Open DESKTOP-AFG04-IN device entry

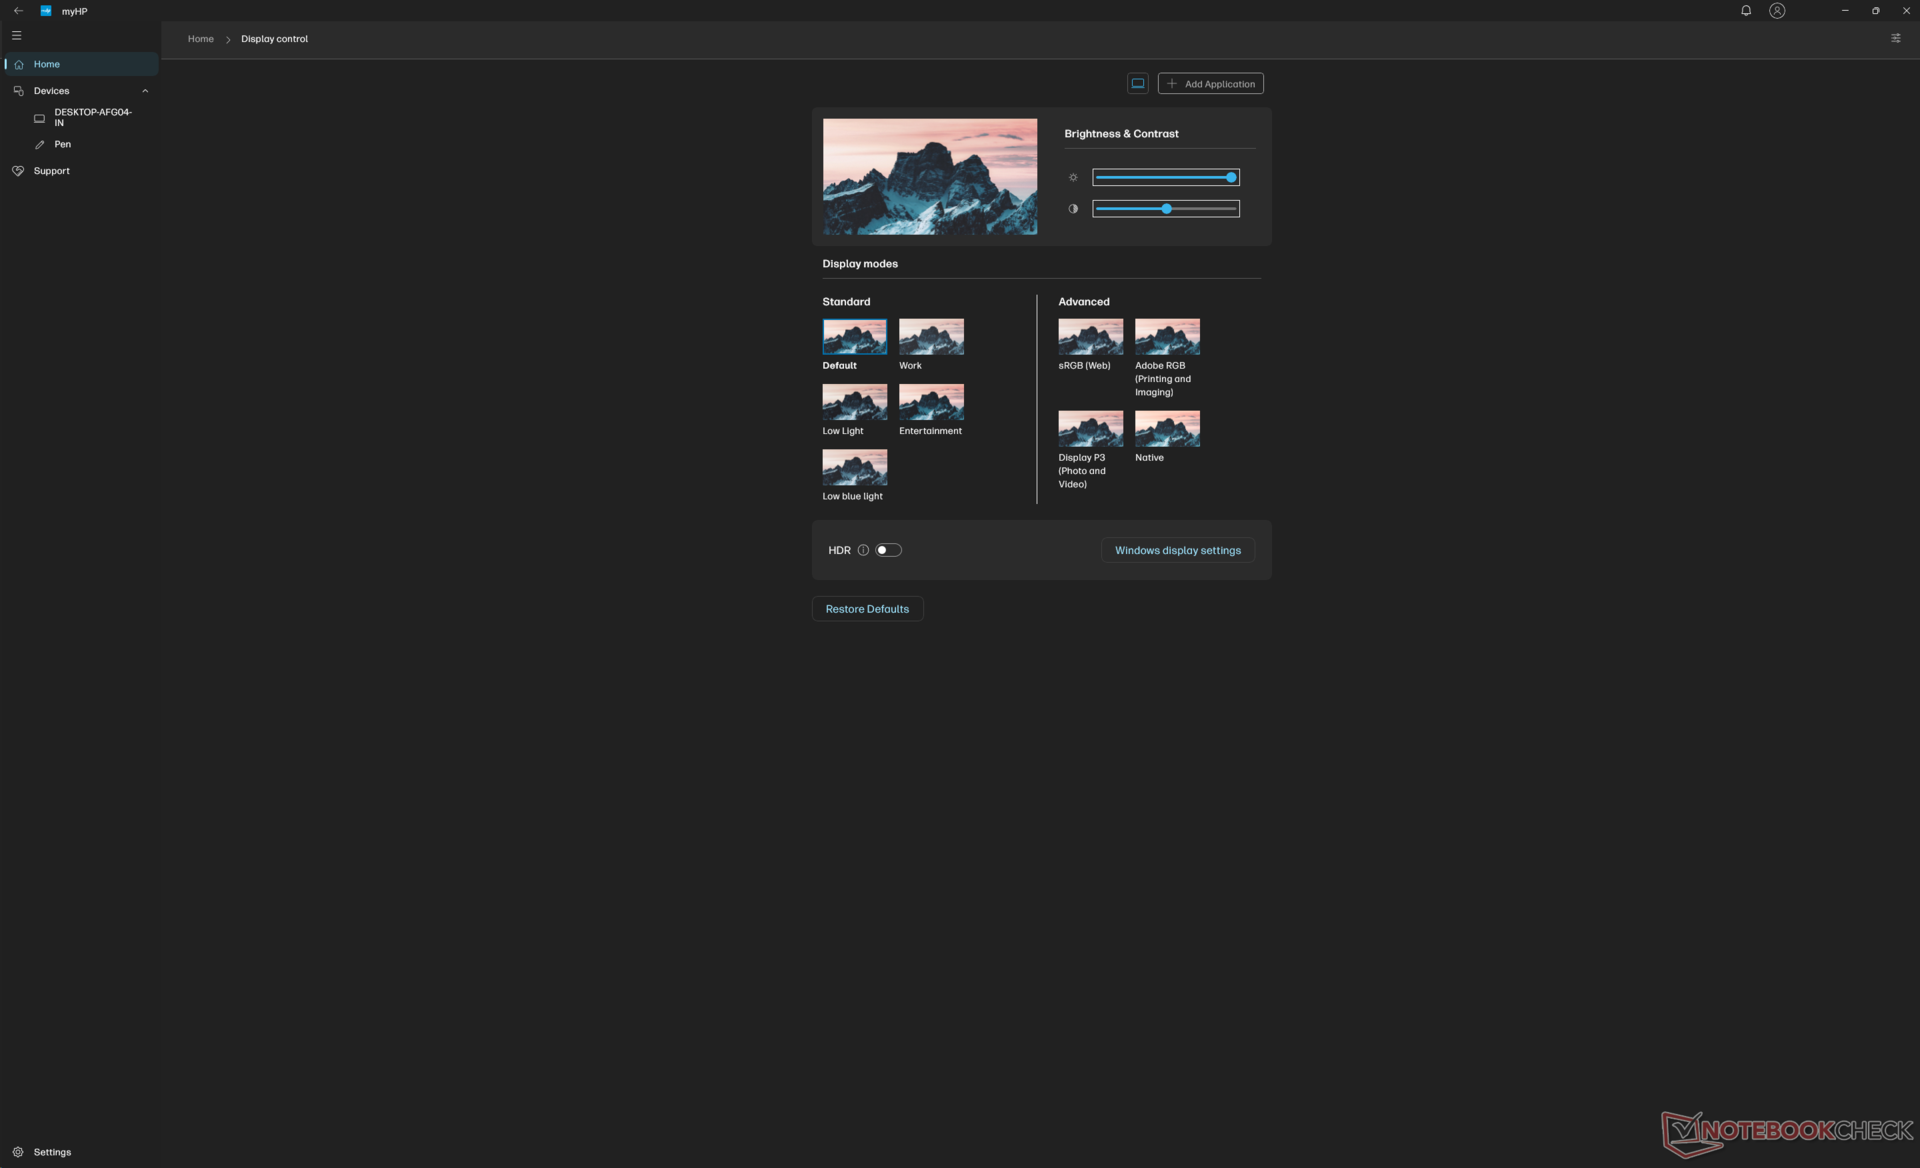[x=91, y=117]
